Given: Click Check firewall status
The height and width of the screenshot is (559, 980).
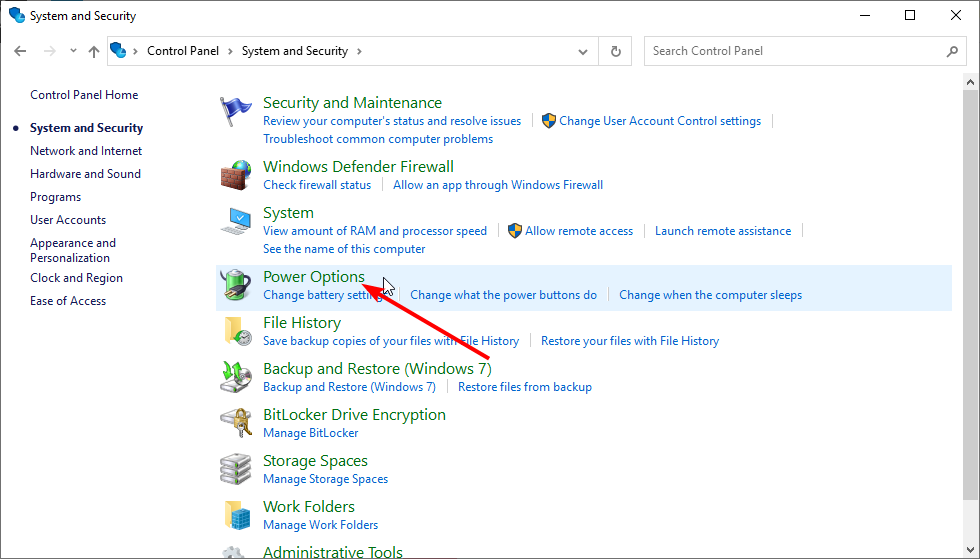Looking at the screenshot, I should [317, 185].
